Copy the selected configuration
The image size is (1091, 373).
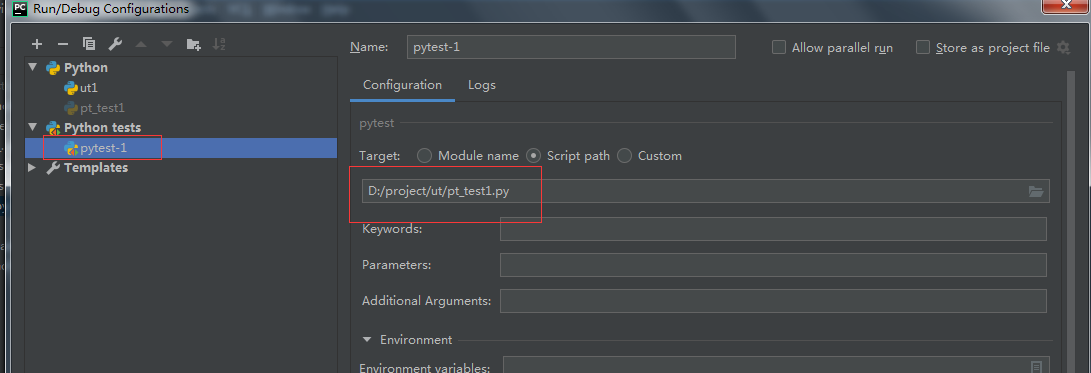coord(88,44)
